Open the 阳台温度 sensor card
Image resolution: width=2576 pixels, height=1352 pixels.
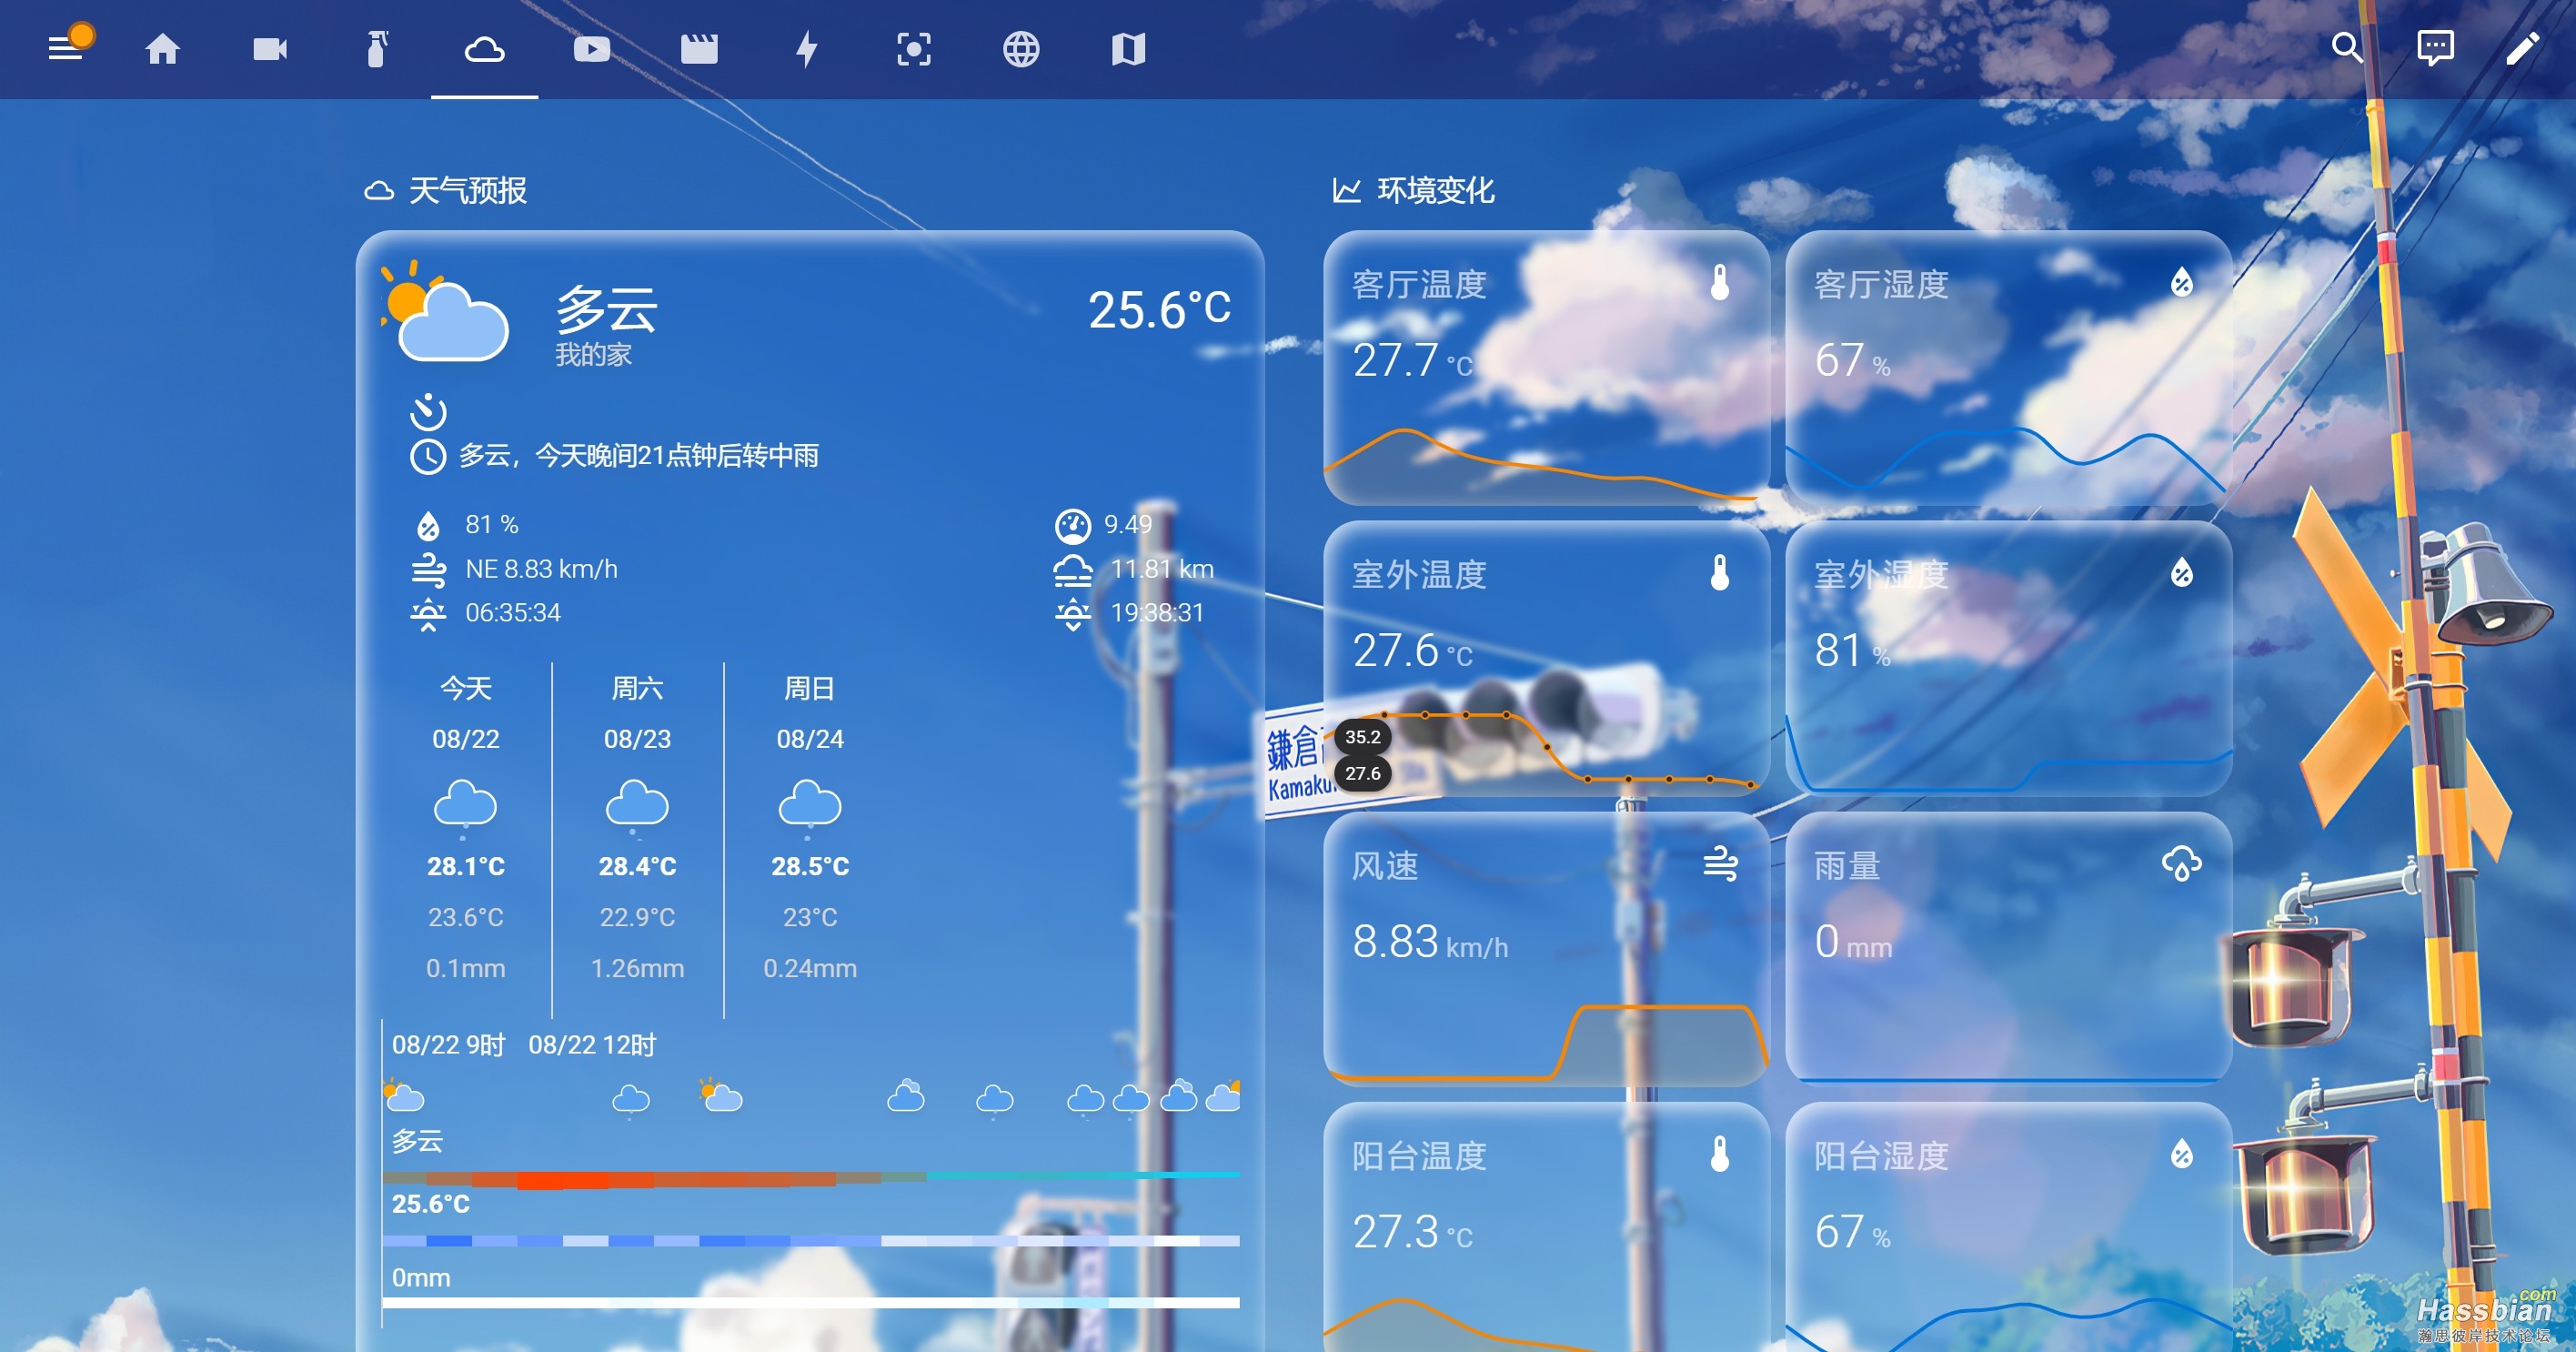1546,1228
